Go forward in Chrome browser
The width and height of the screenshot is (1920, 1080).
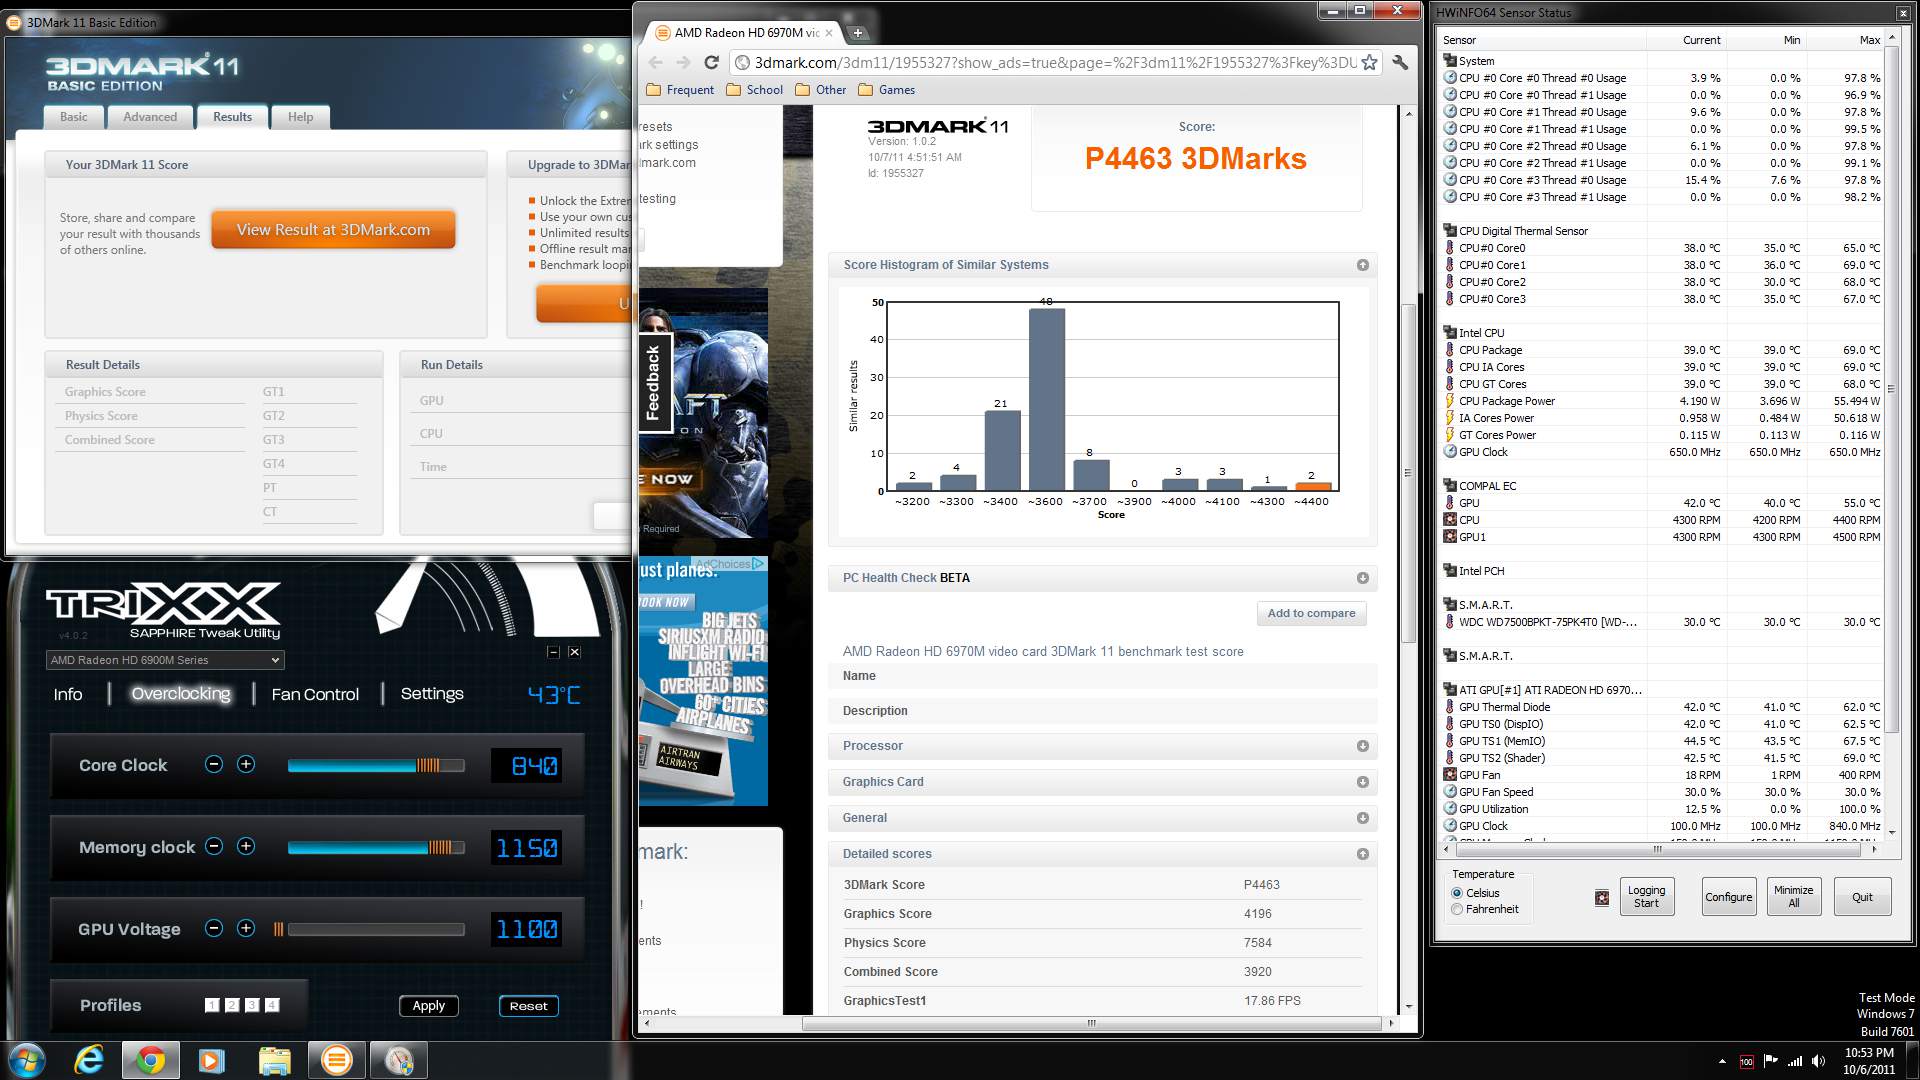tap(683, 62)
